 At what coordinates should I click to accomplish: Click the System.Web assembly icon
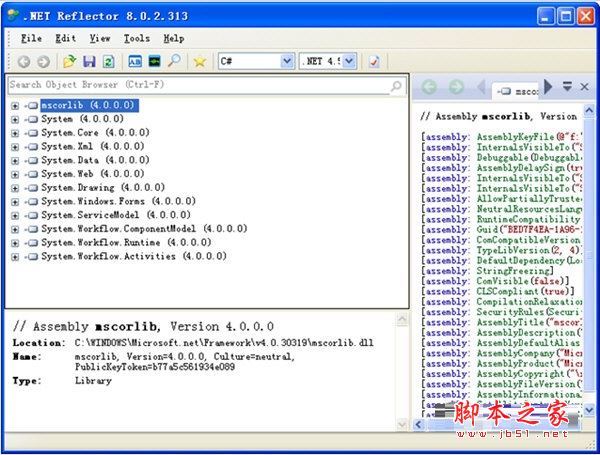(33, 174)
